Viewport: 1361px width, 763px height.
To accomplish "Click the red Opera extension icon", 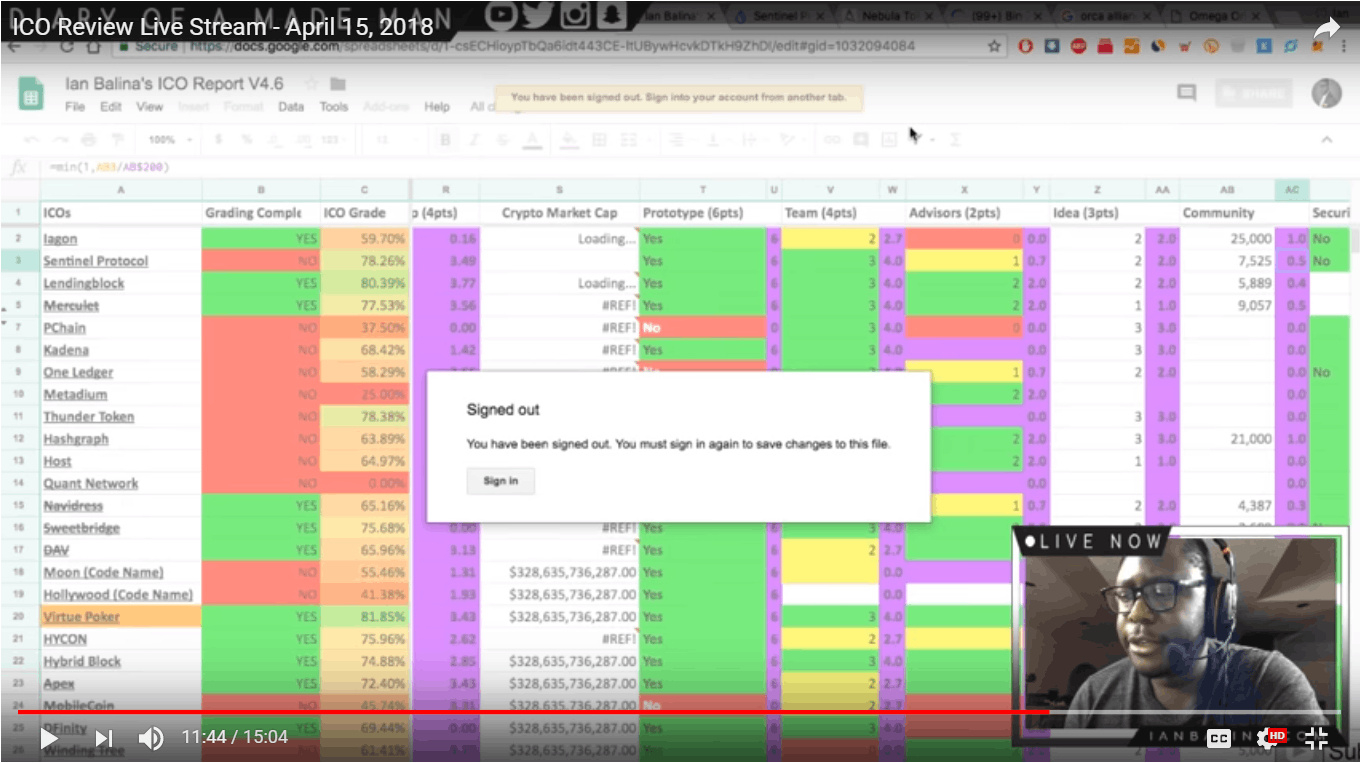I will tap(1026, 47).
